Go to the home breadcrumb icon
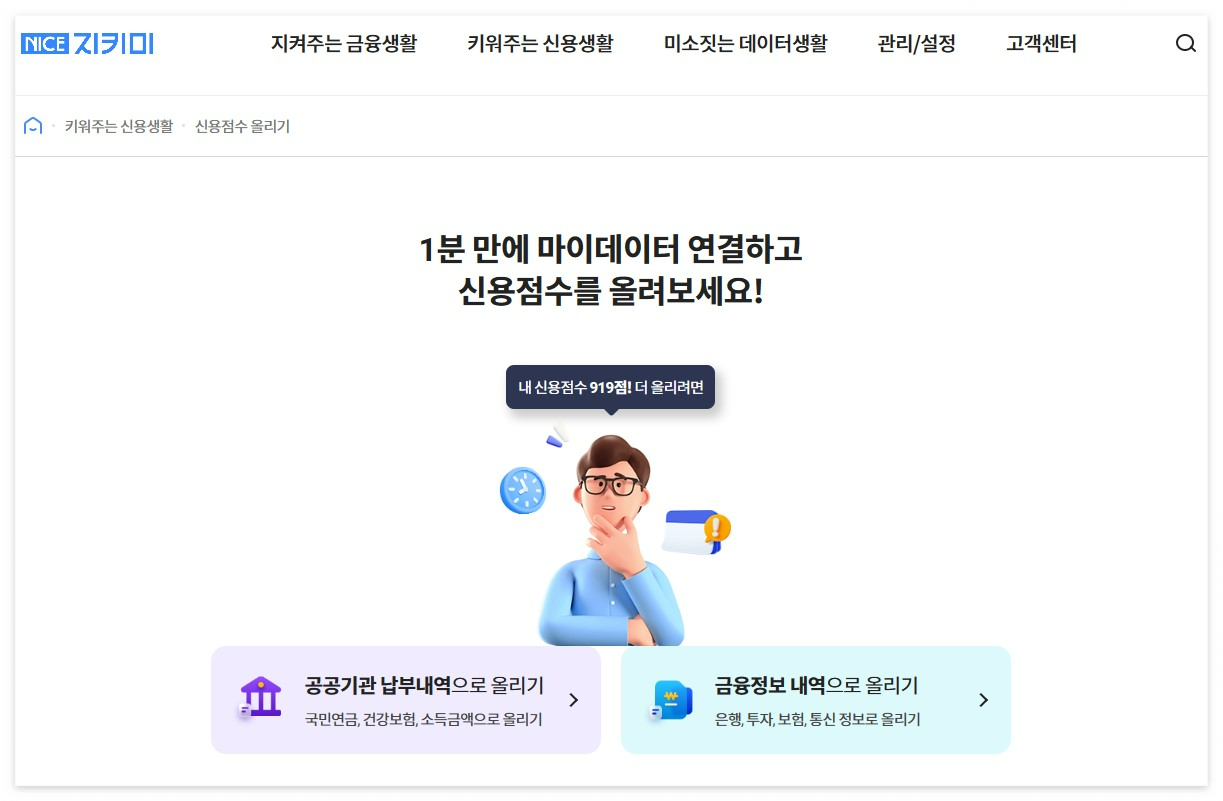Screen dimensions: 1223x801 (33, 126)
